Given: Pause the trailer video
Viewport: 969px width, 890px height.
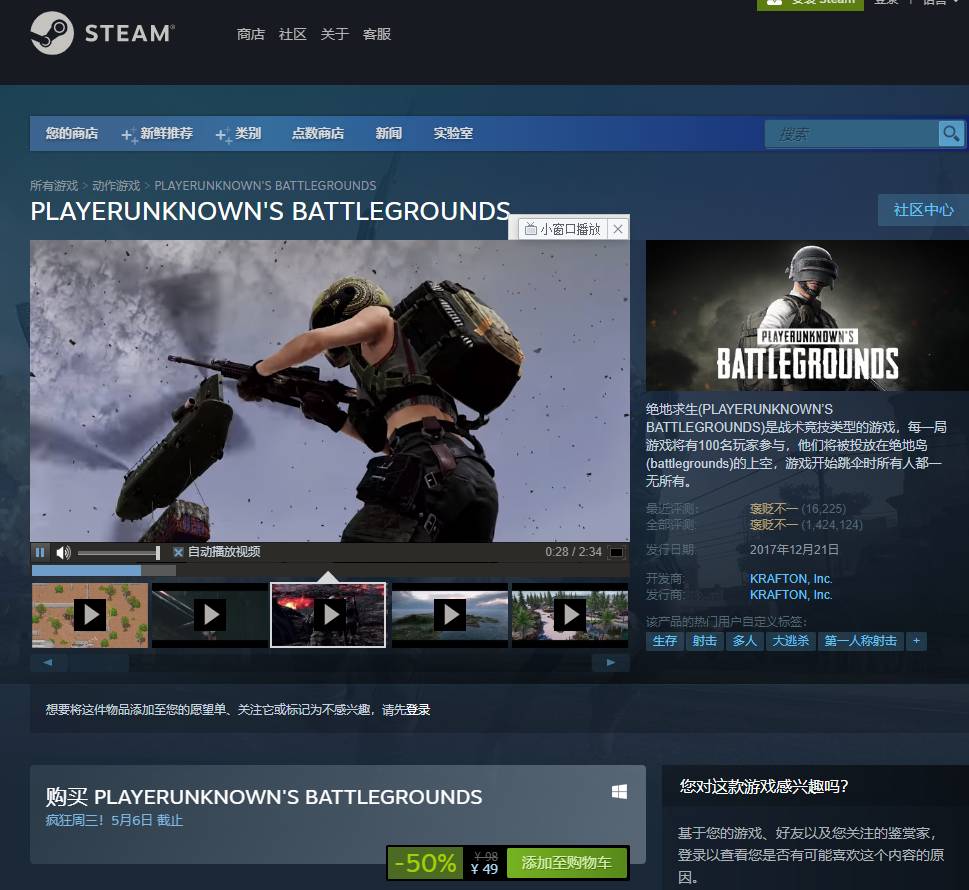Looking at the screenshot, I should [x=40, y=552].
